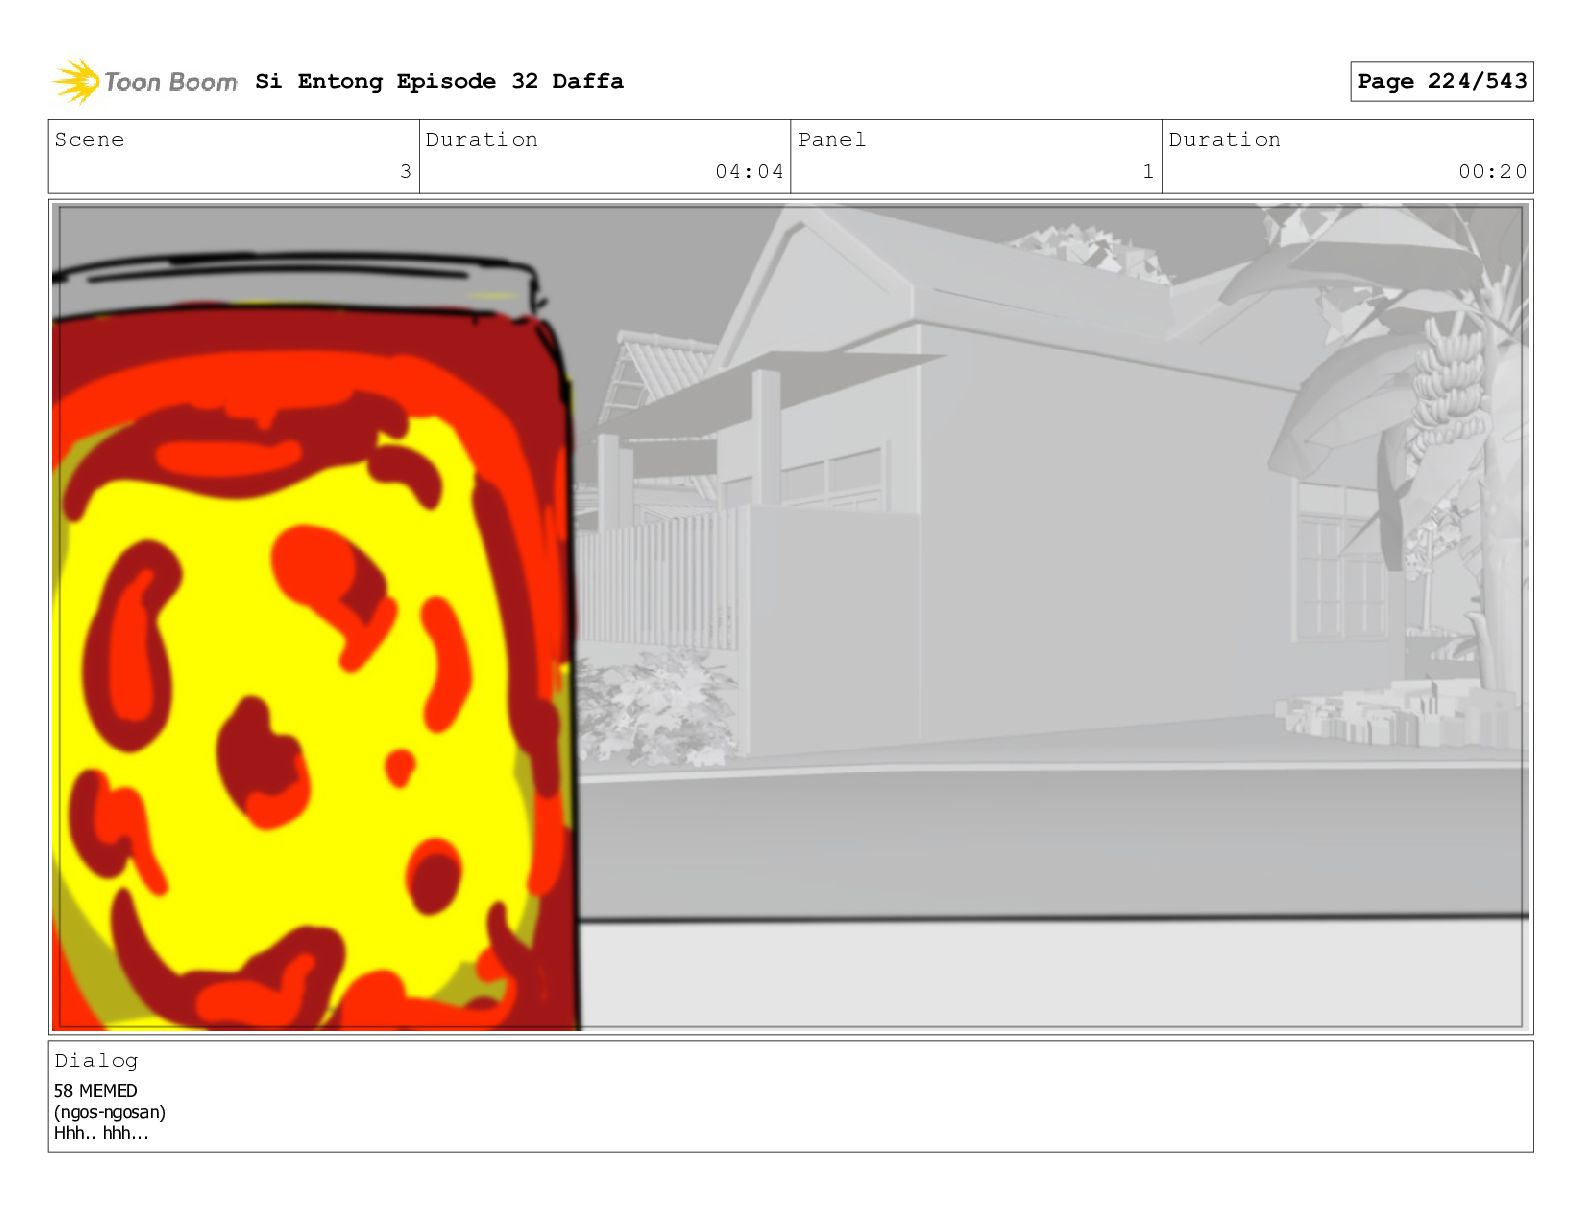Select the scene number '3'
Image resolution: width=1584 pixels, height=1224 pixels.
[405, 171]
